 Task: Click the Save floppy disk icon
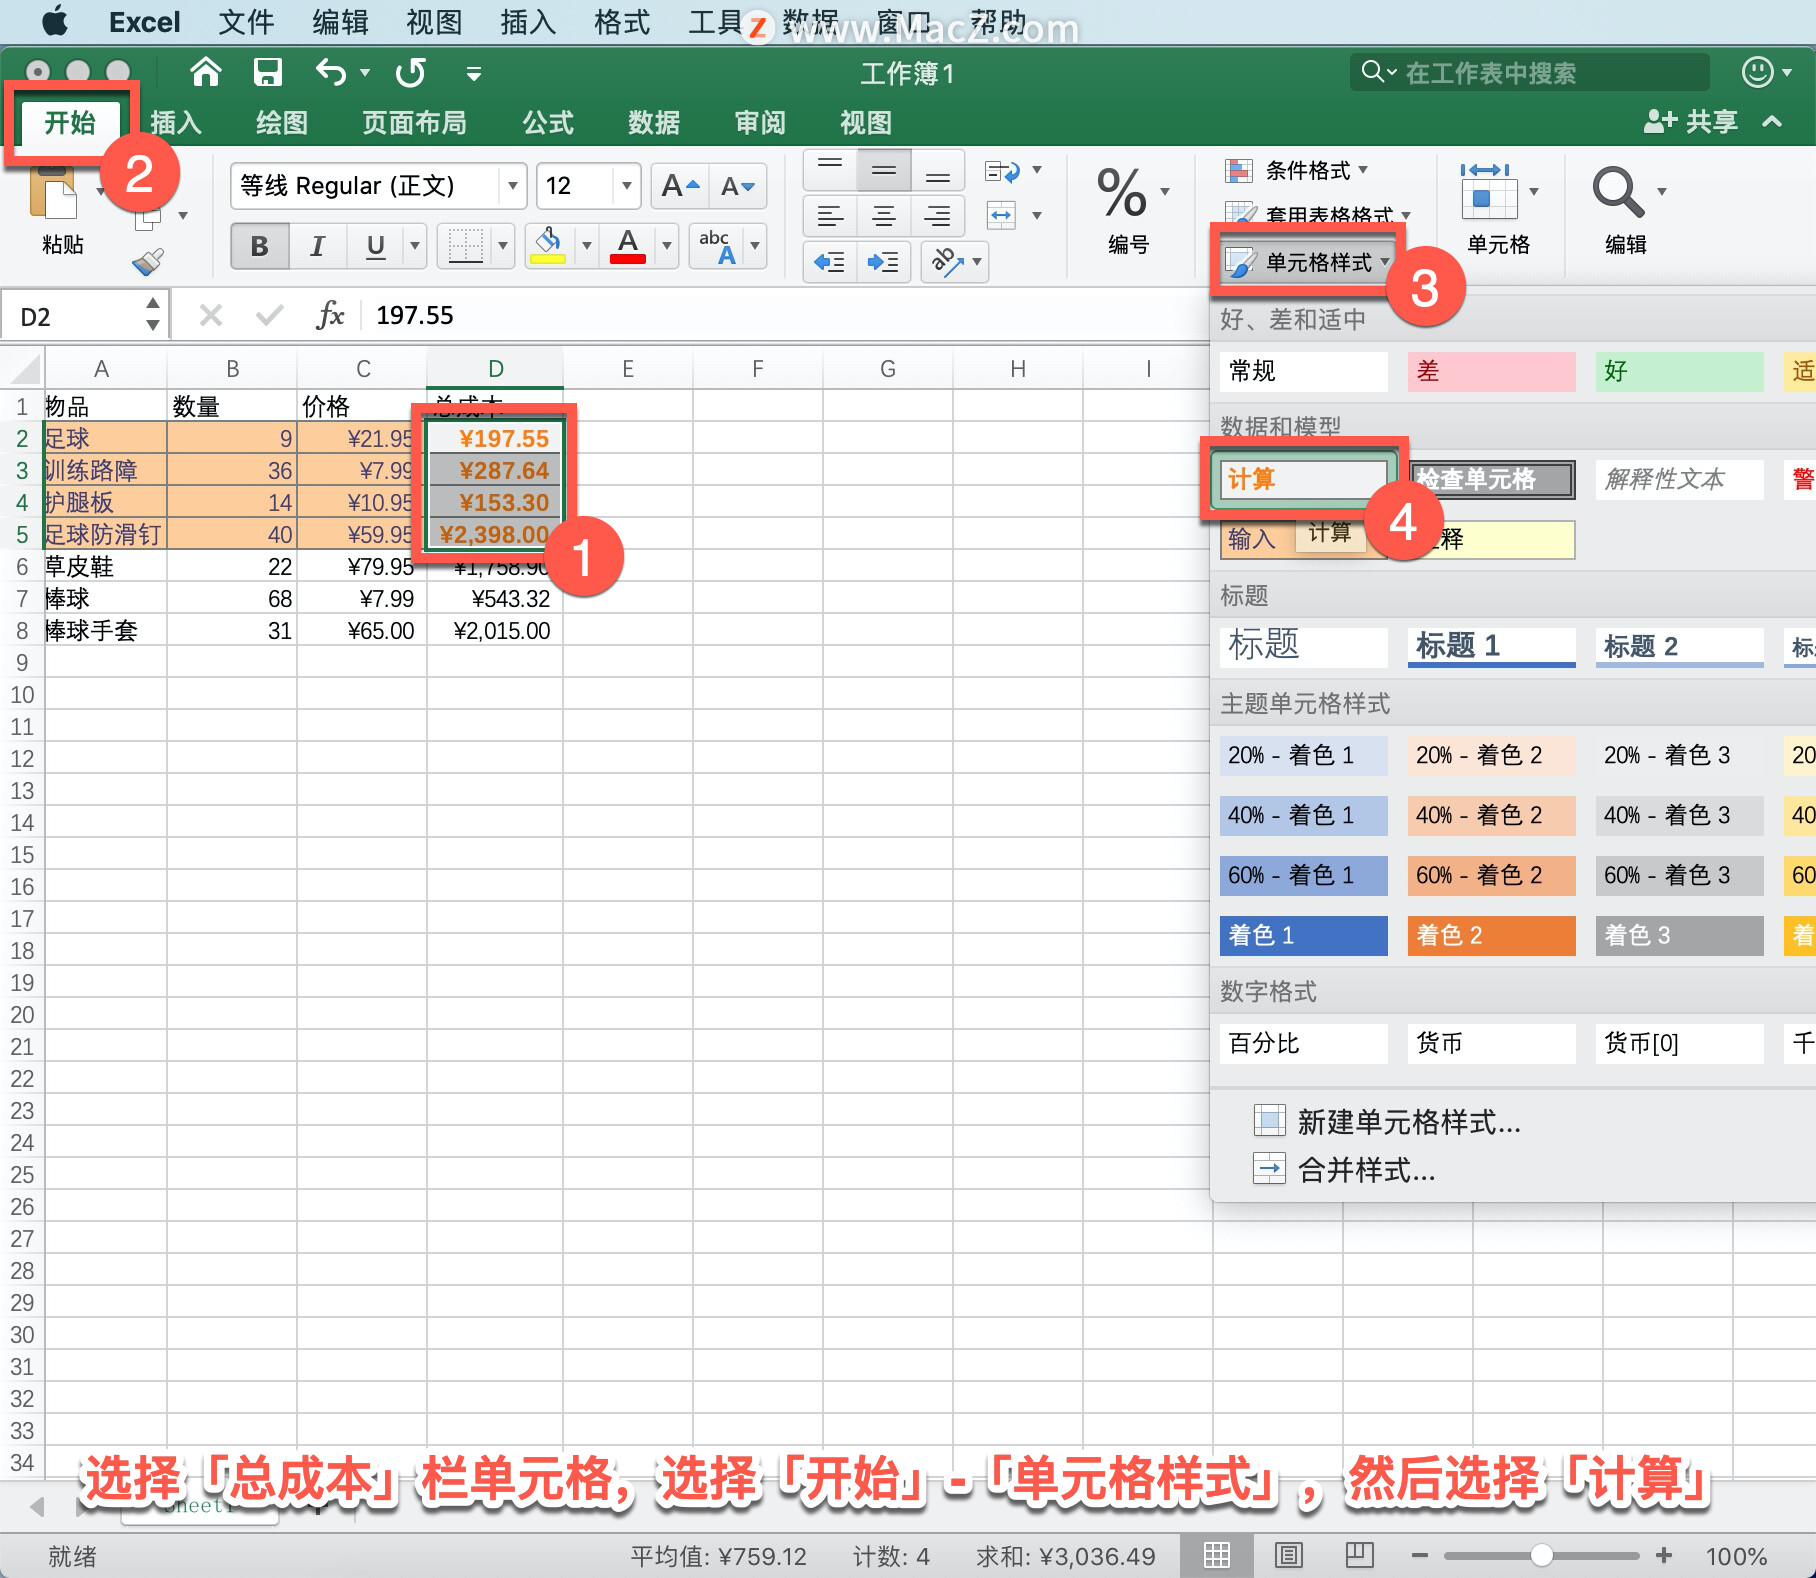pyautogui.click(x=267, y=72)
